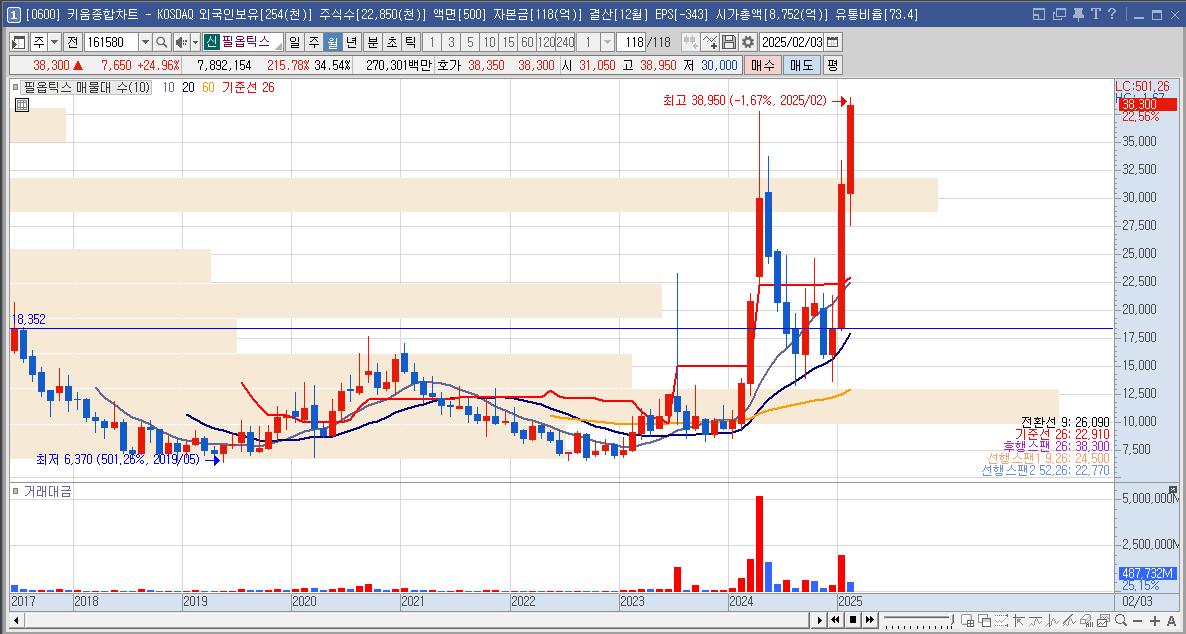Click the data table grid icon on chart
This screenshot has width=1186, height=634.
click(x=21, y=105)
